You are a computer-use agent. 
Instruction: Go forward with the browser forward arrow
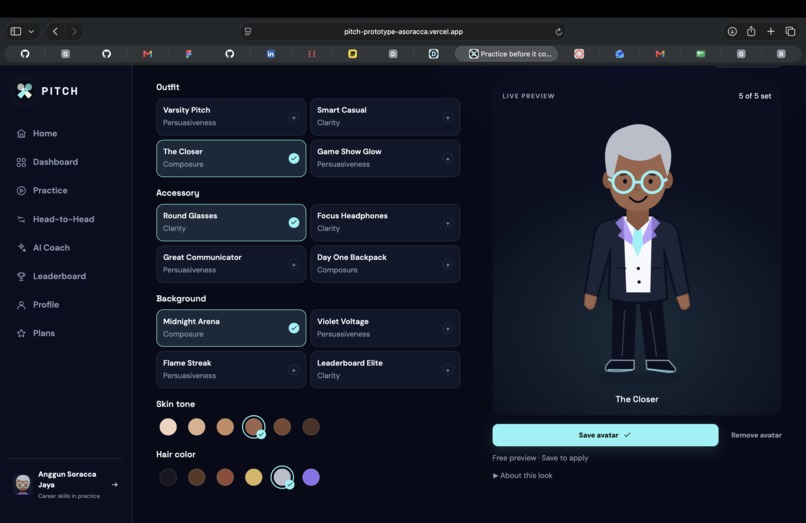pyautogui.click(x=74, y=31)
